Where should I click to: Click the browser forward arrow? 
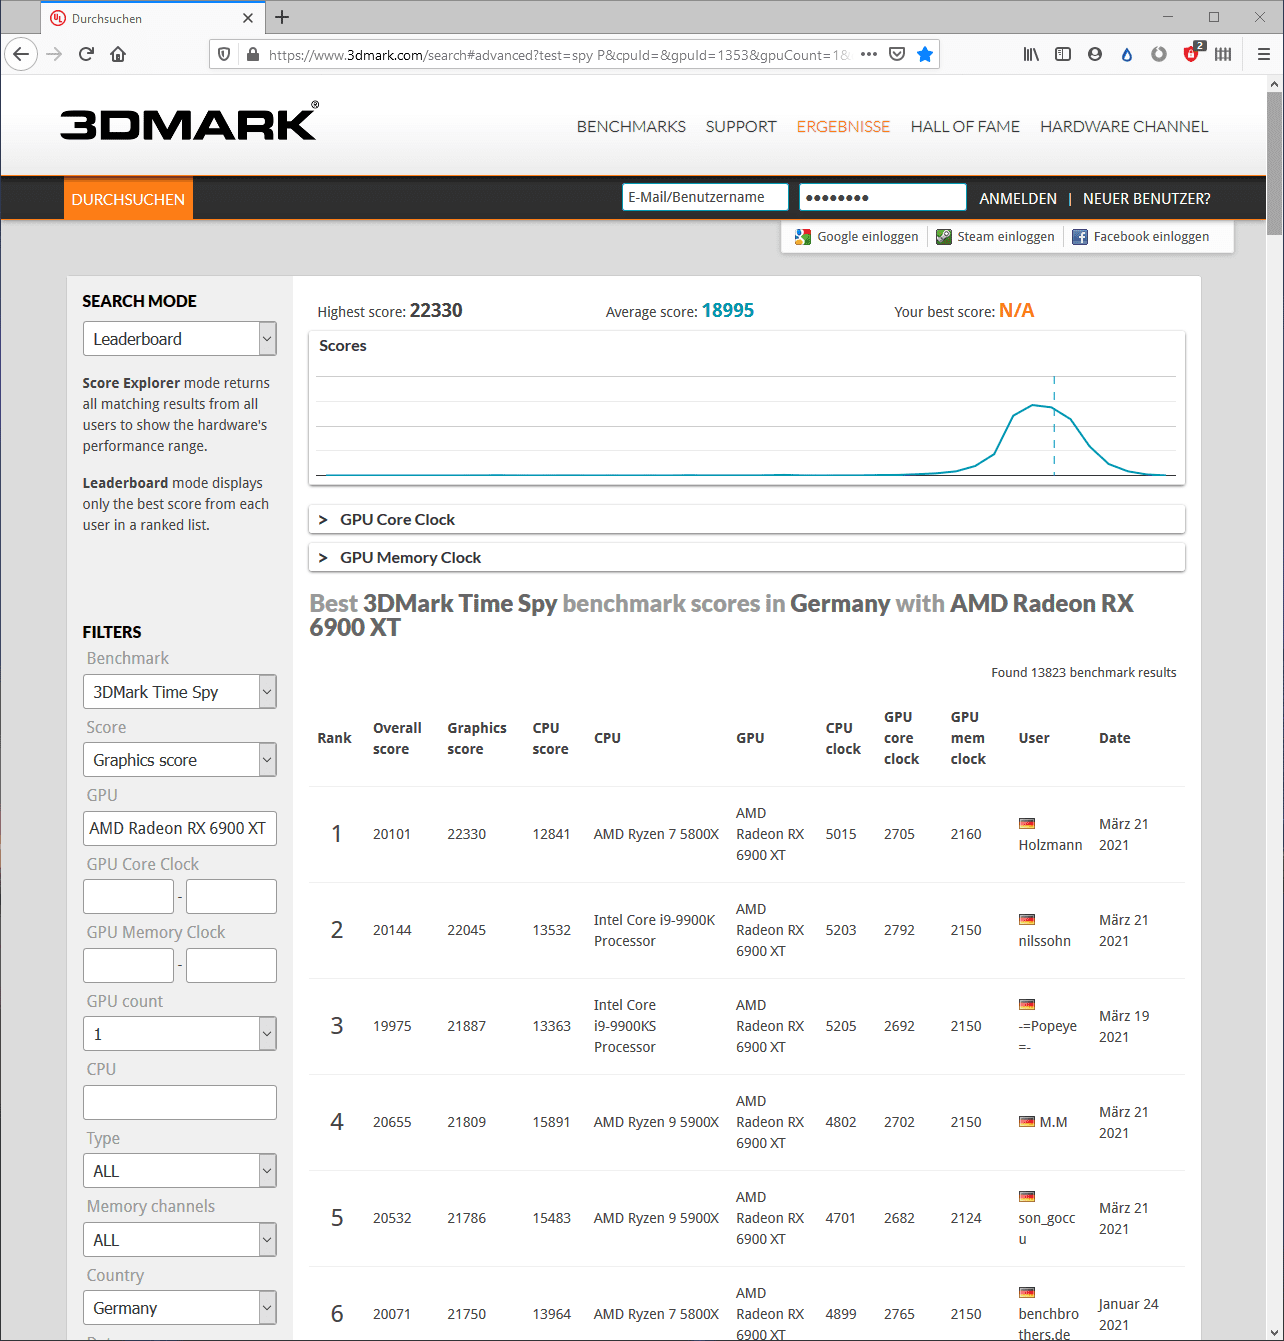pos(54,54)
